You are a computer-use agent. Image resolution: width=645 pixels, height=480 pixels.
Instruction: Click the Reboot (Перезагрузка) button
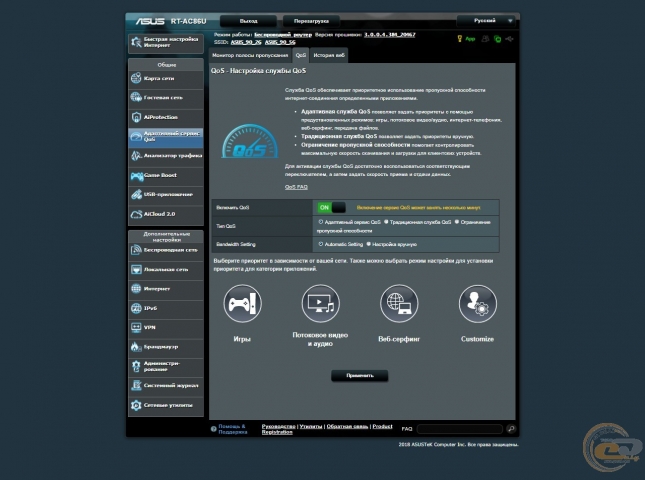[311, 21]
